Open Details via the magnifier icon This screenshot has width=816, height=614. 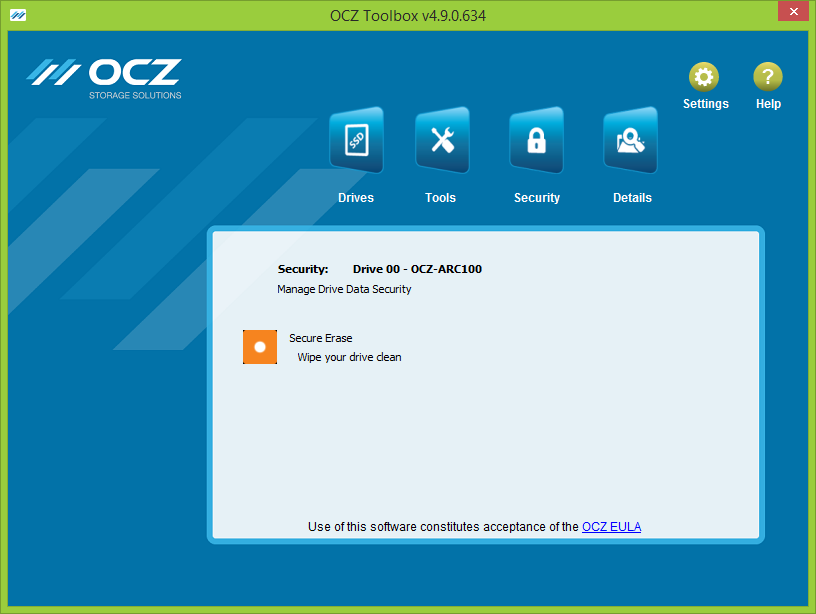[x=630, y=141]
